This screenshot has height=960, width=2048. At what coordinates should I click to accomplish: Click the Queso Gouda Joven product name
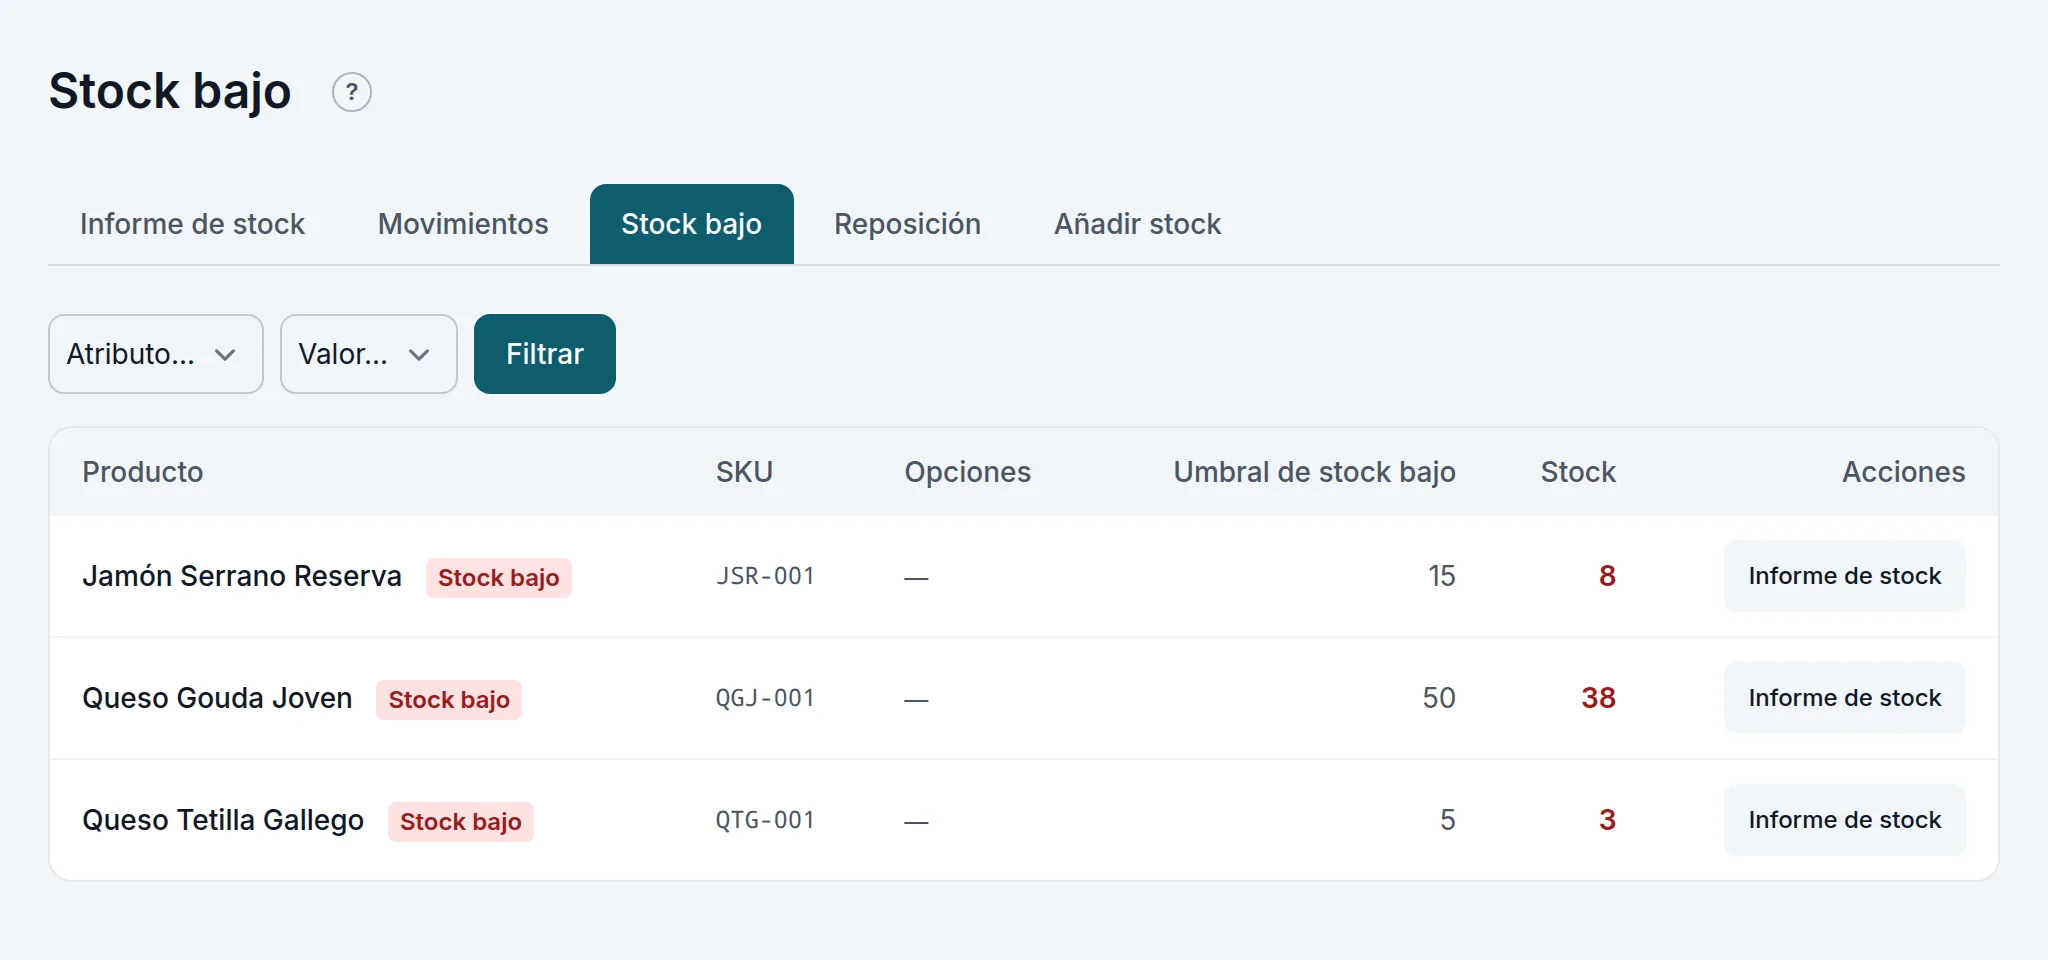click(217, 698)
